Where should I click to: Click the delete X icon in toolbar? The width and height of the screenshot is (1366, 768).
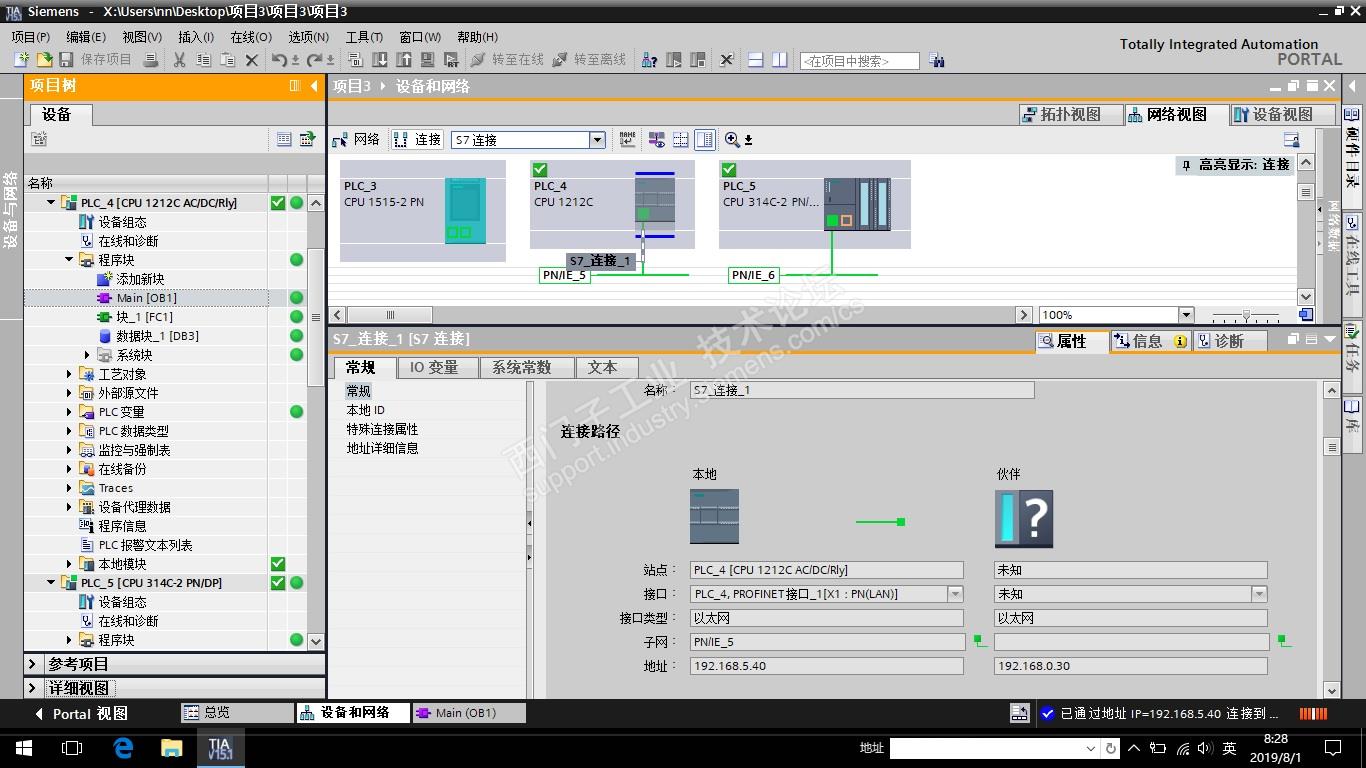252,60
